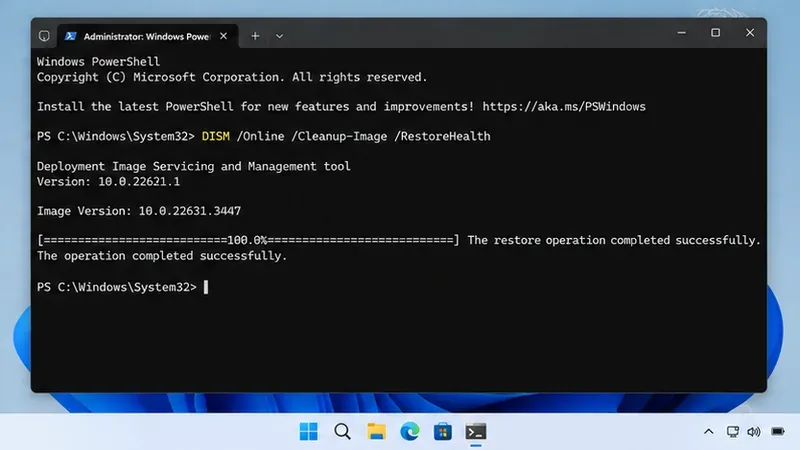
Task: Show hidden system tray icons
Action: [x=709, y=432]
